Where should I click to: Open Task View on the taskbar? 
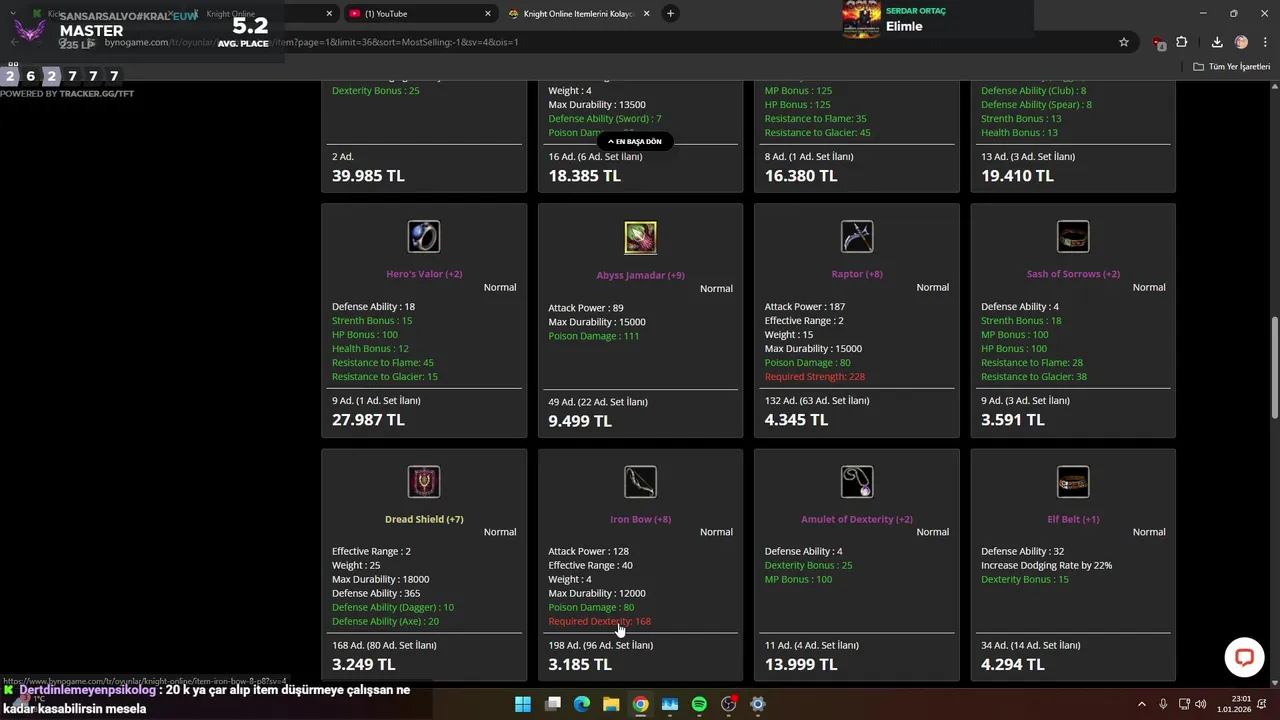coord(553,704)
